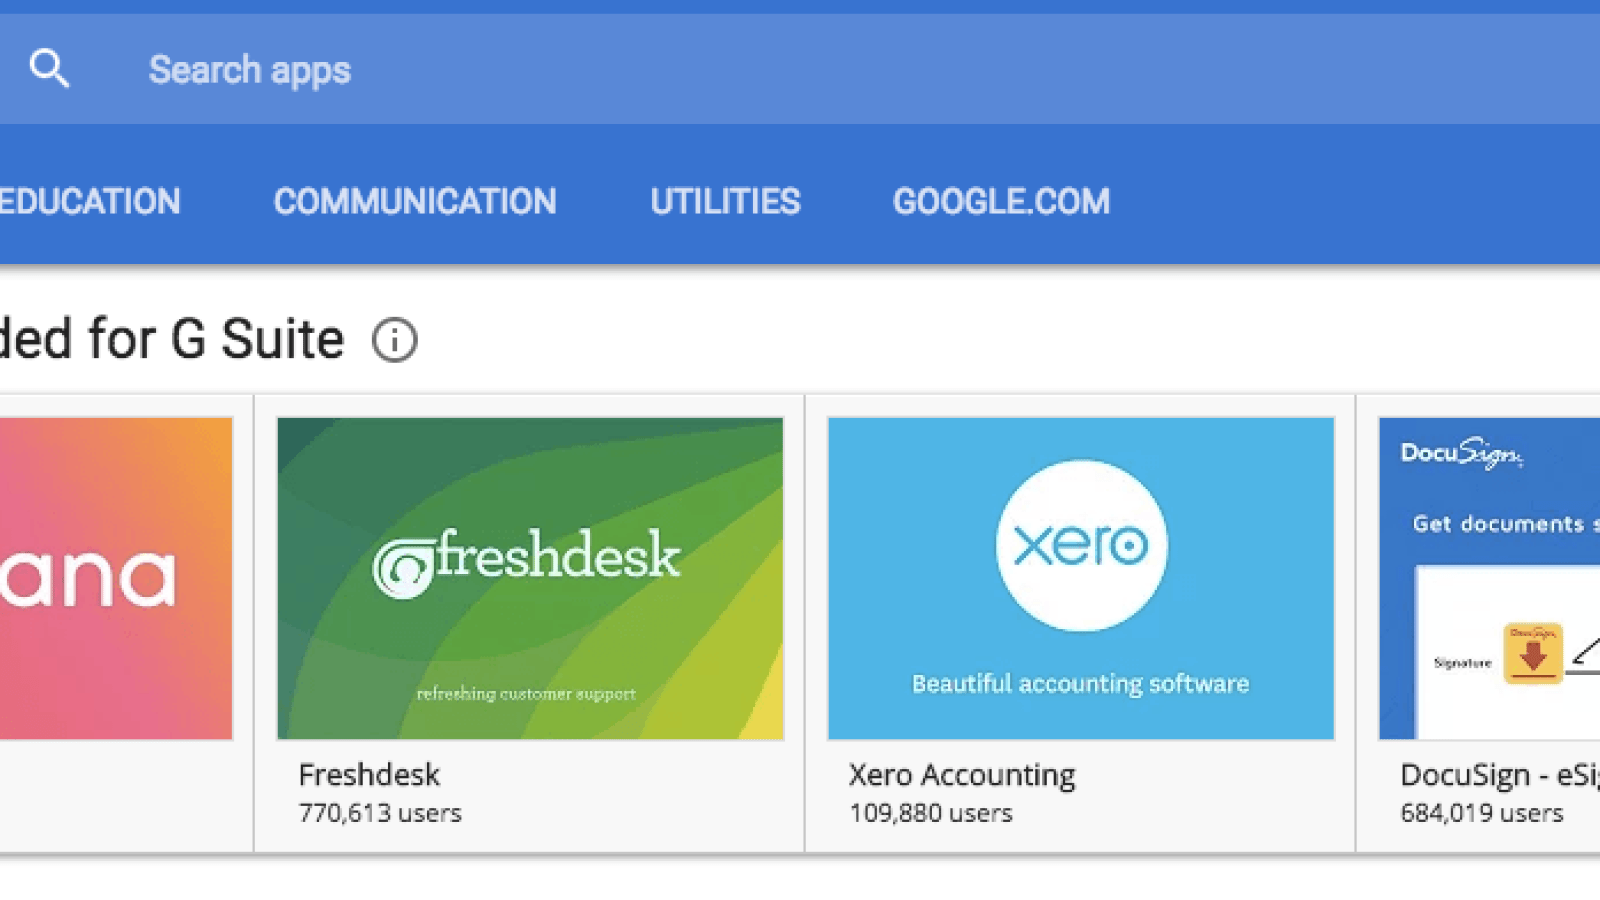
Task: Click the search magnifying glass icon
Action: pyautogui.click(x=50, y=67)
